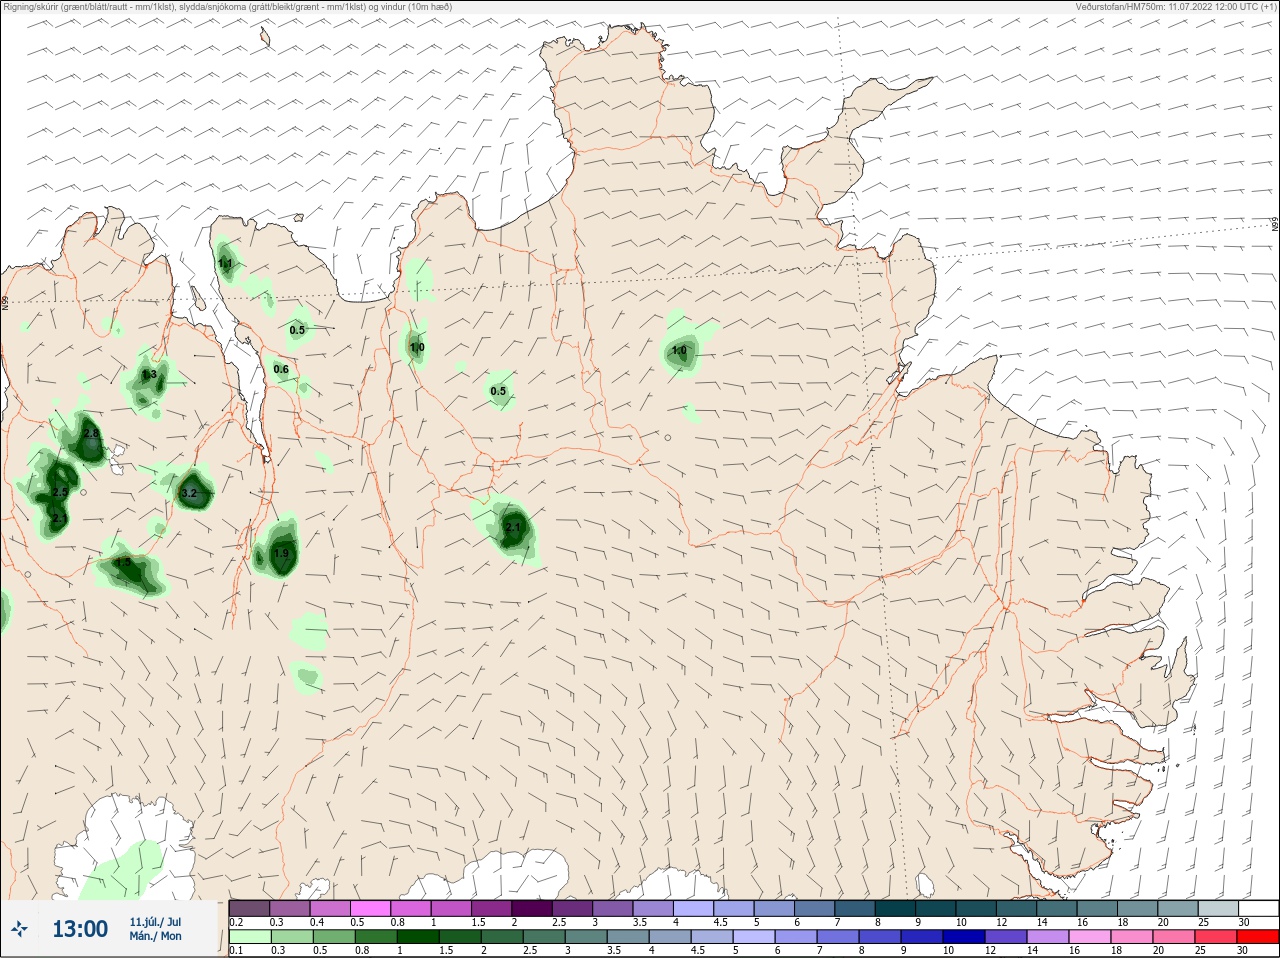Click the navy blue swatch between 10 and 12
The image size is (1280, 958).
(966, 937)
